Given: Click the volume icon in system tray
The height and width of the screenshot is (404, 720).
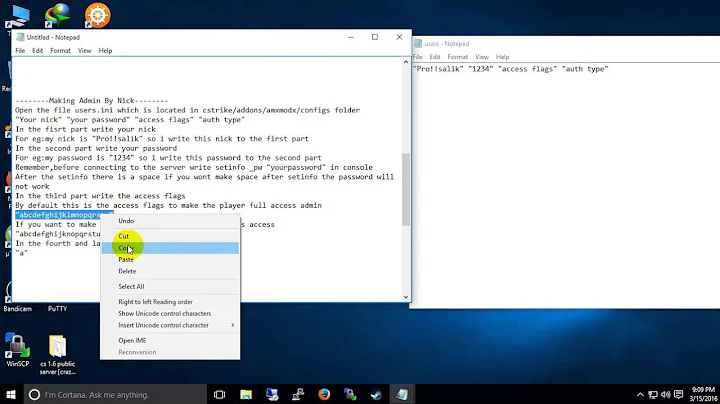Looking at the screenshot, I should pos(666,394).
